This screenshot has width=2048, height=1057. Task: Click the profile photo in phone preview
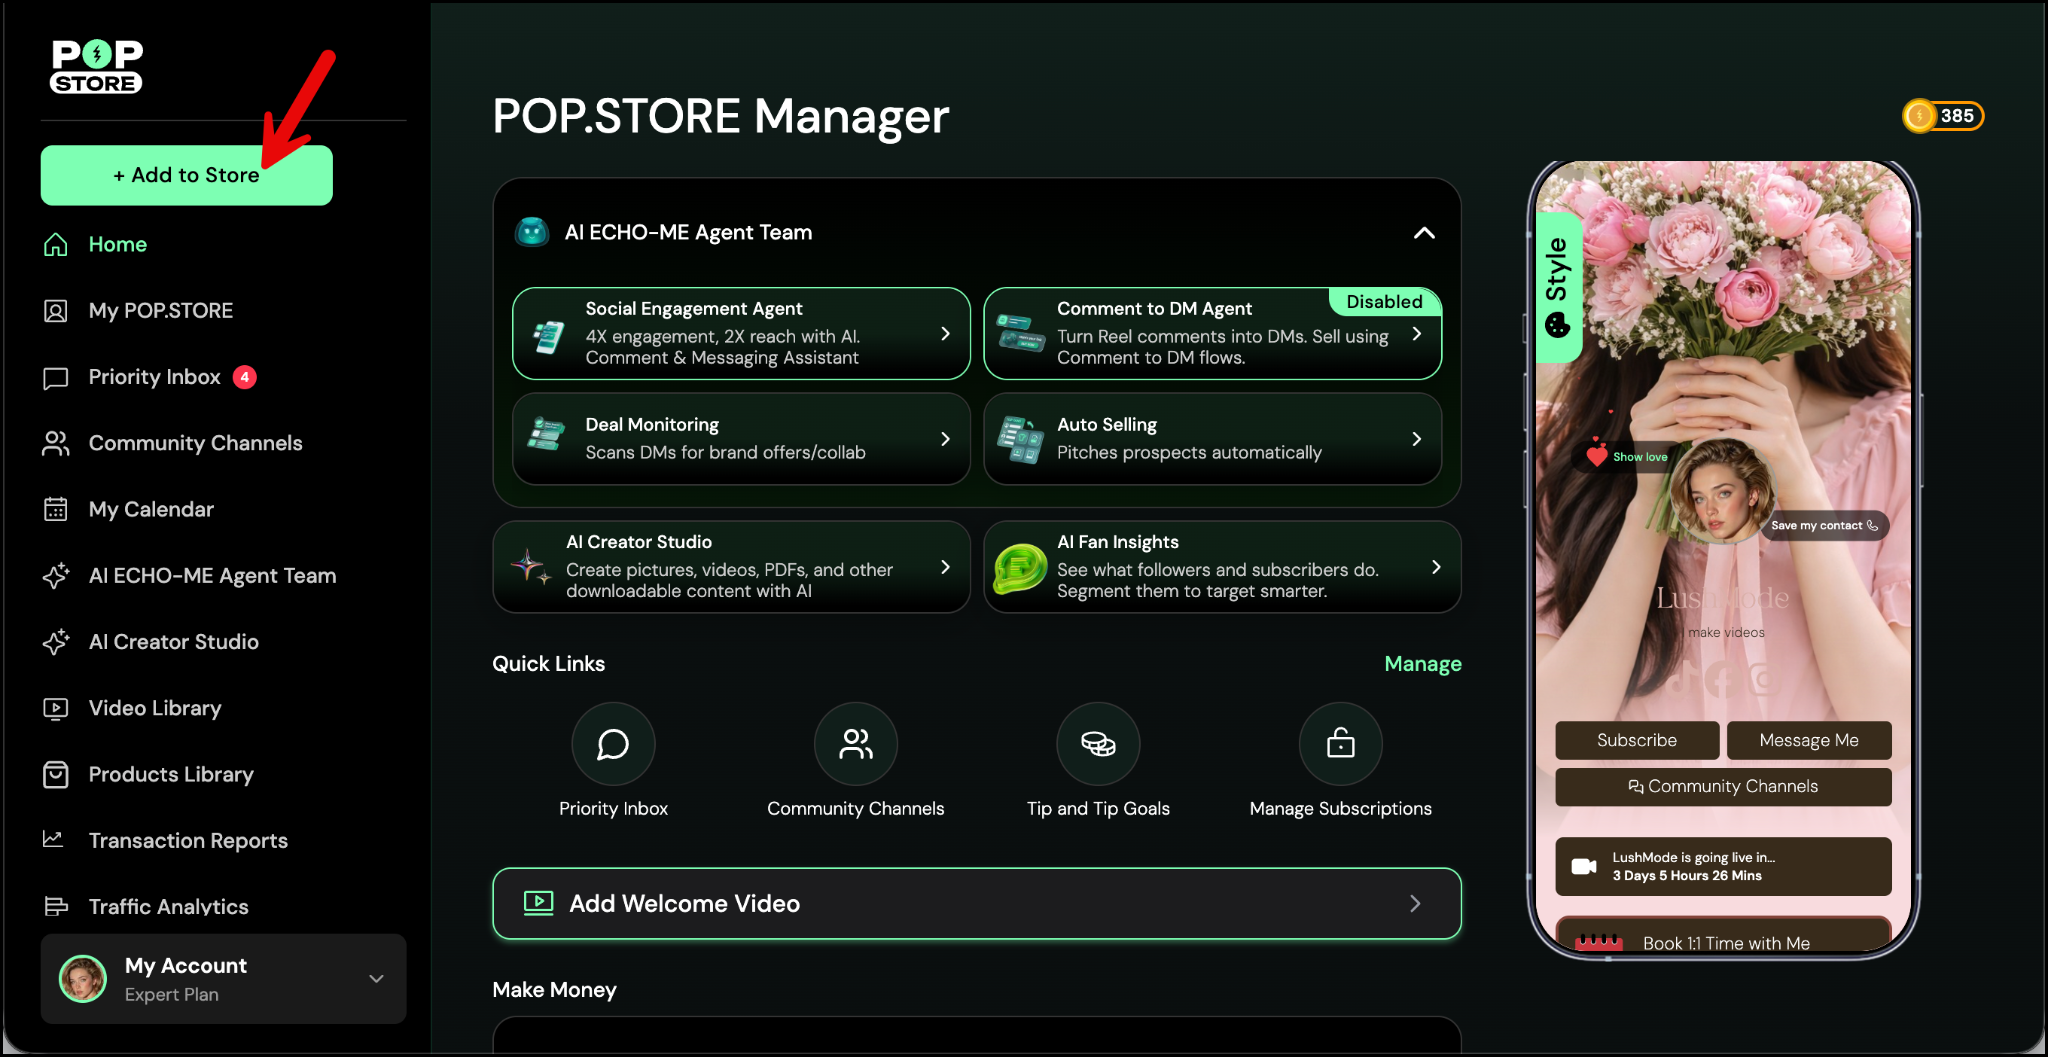click(x=1720, y=491)
